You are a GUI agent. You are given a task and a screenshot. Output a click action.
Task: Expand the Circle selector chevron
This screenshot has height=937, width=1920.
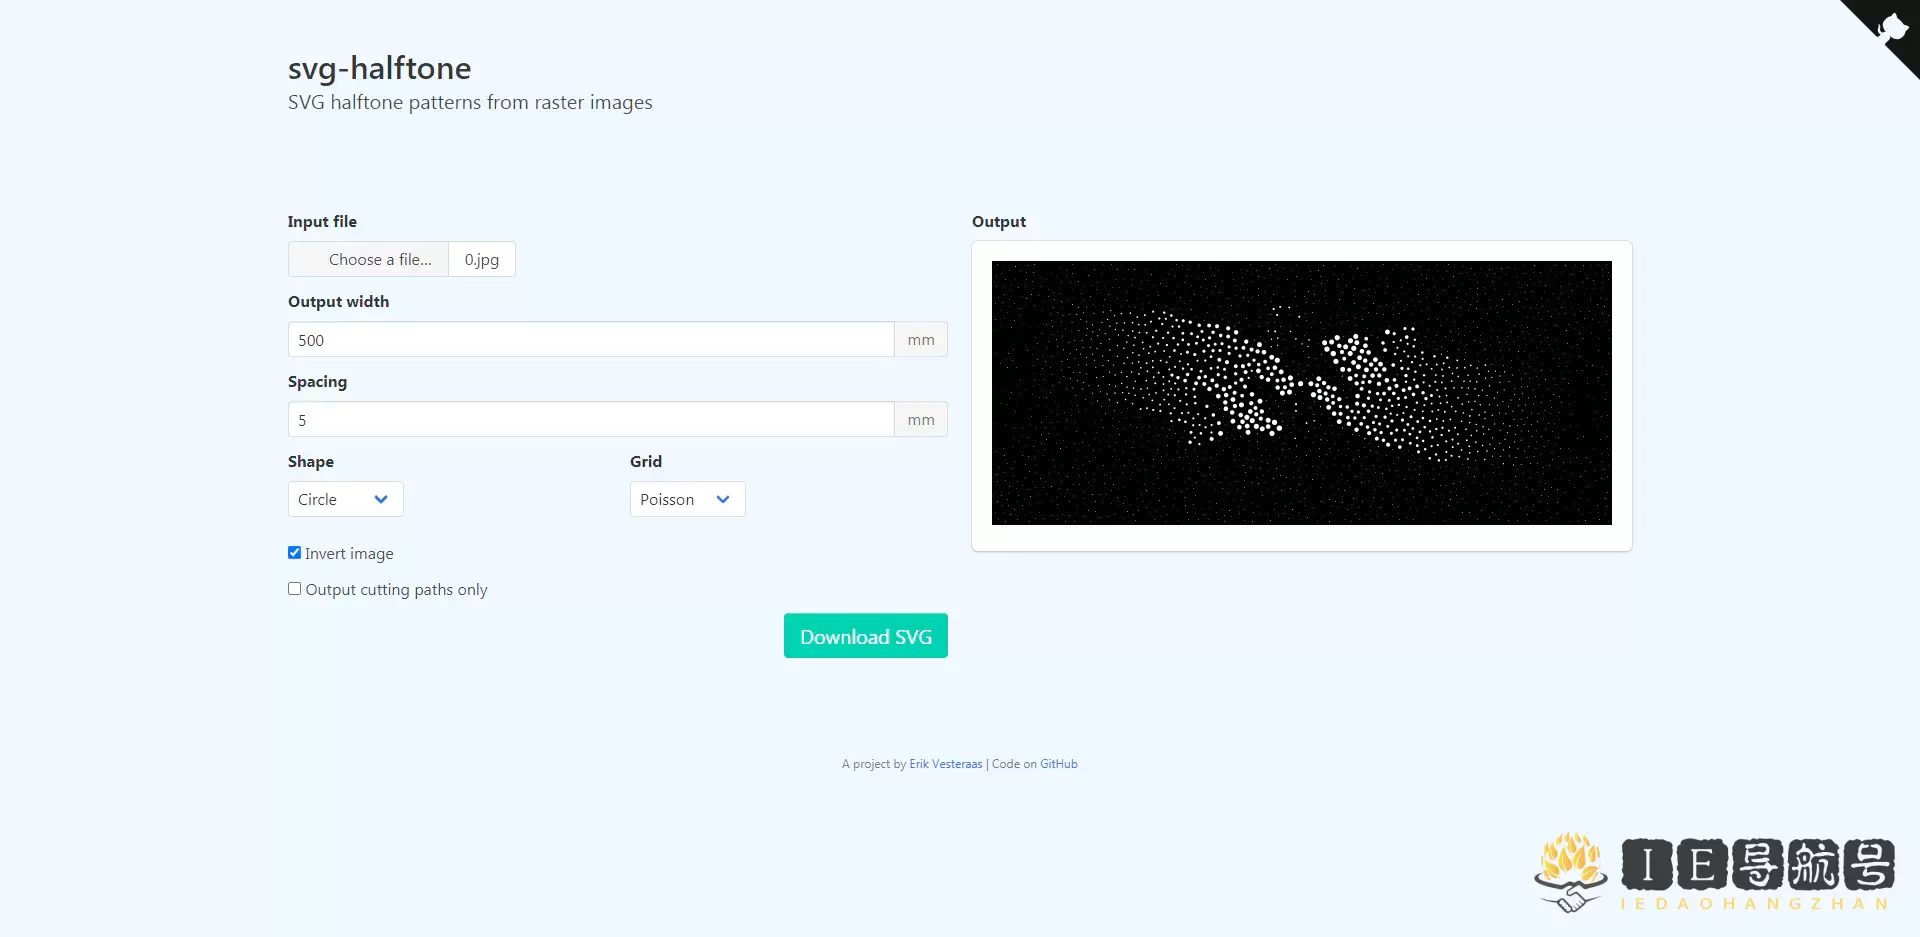click(379, 498)
